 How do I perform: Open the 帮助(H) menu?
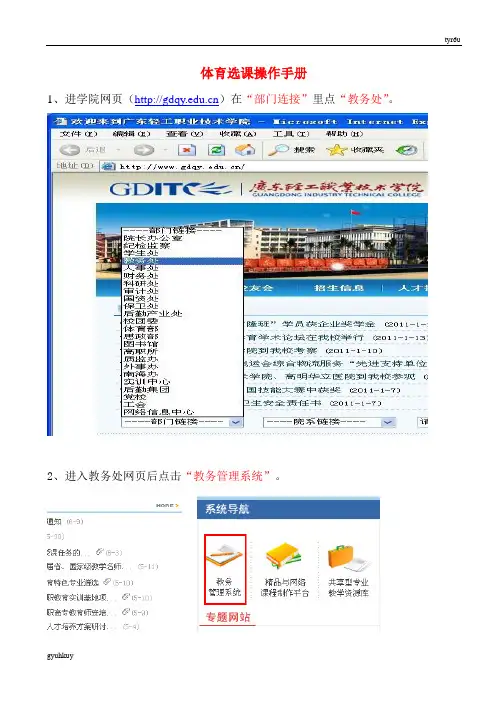(x=344, y=134)
